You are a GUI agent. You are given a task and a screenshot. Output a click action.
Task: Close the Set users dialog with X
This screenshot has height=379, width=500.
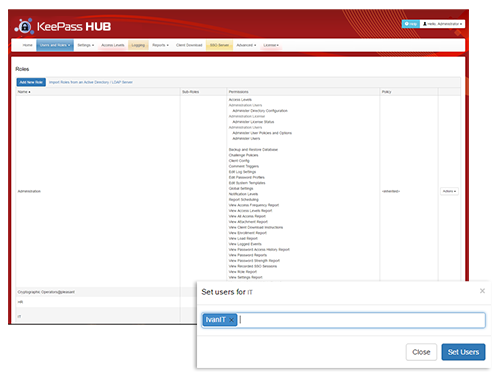tap(482, 291)
